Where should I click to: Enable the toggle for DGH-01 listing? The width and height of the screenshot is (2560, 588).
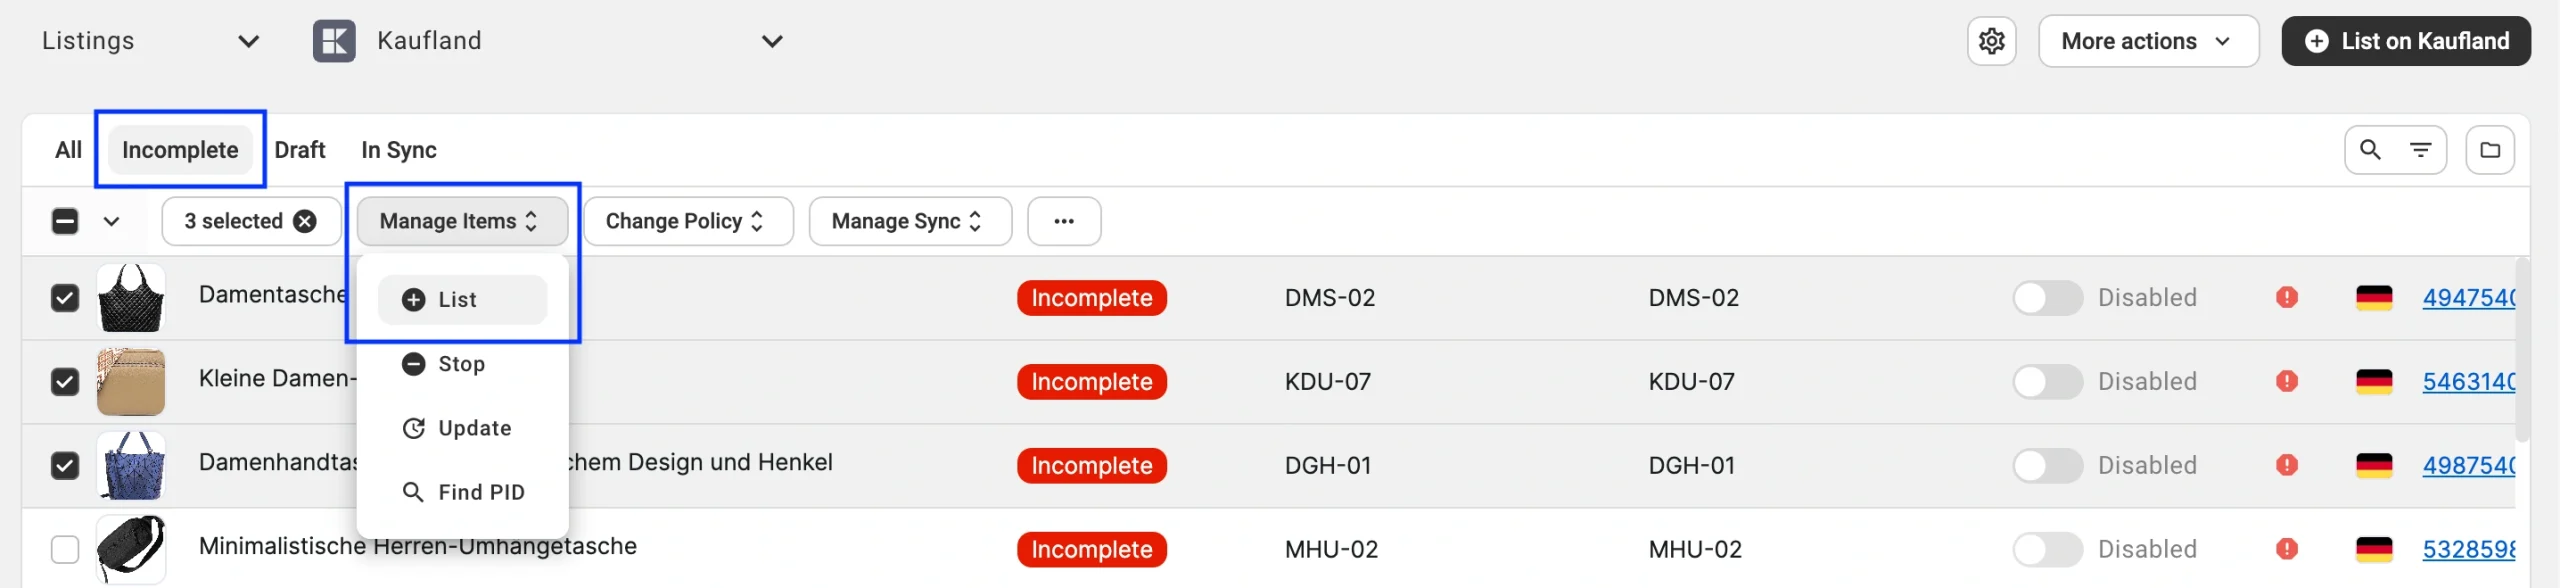(x=2047, y=465)
